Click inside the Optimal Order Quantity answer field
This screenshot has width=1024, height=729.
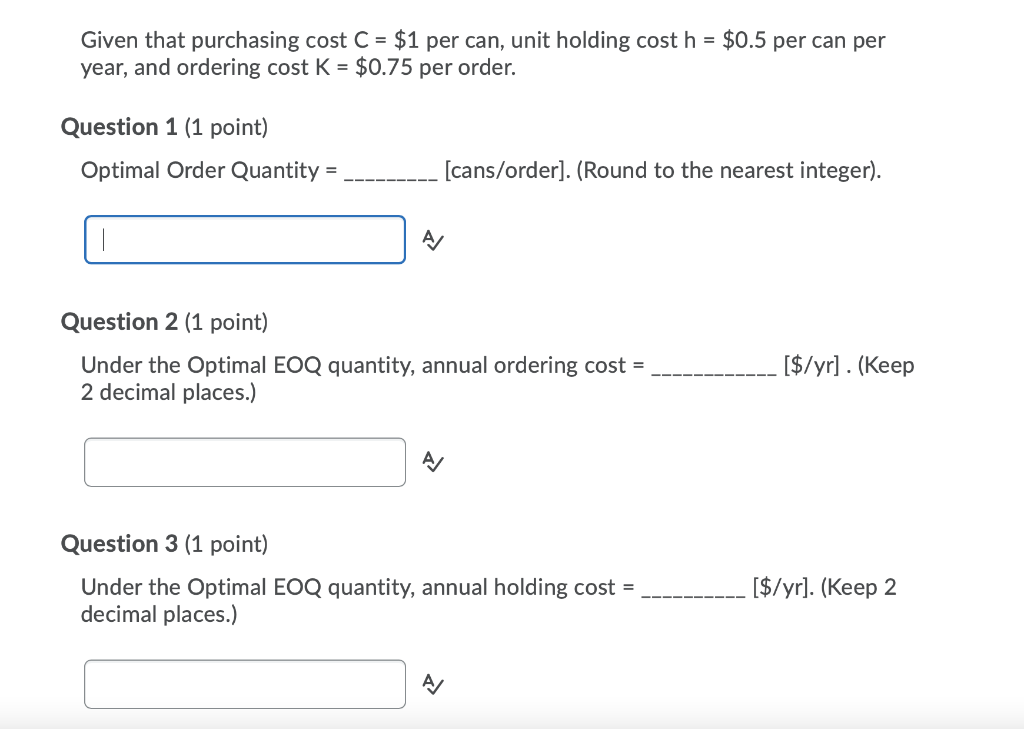pyautogui.click(x=244, y=240)
